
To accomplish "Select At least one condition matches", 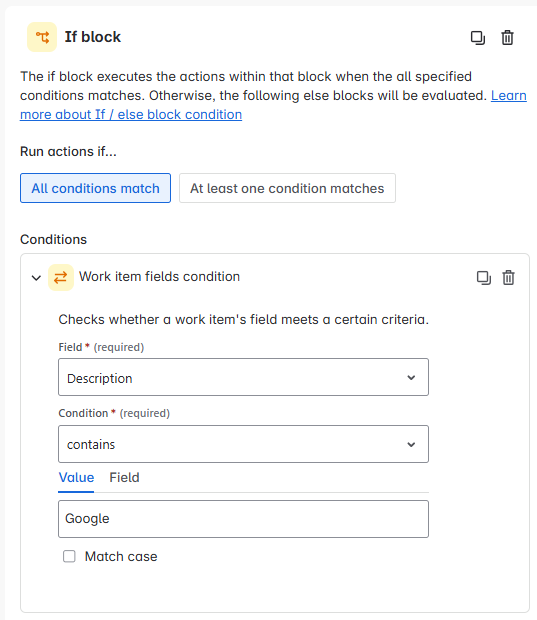I will (x=287, y=188).
